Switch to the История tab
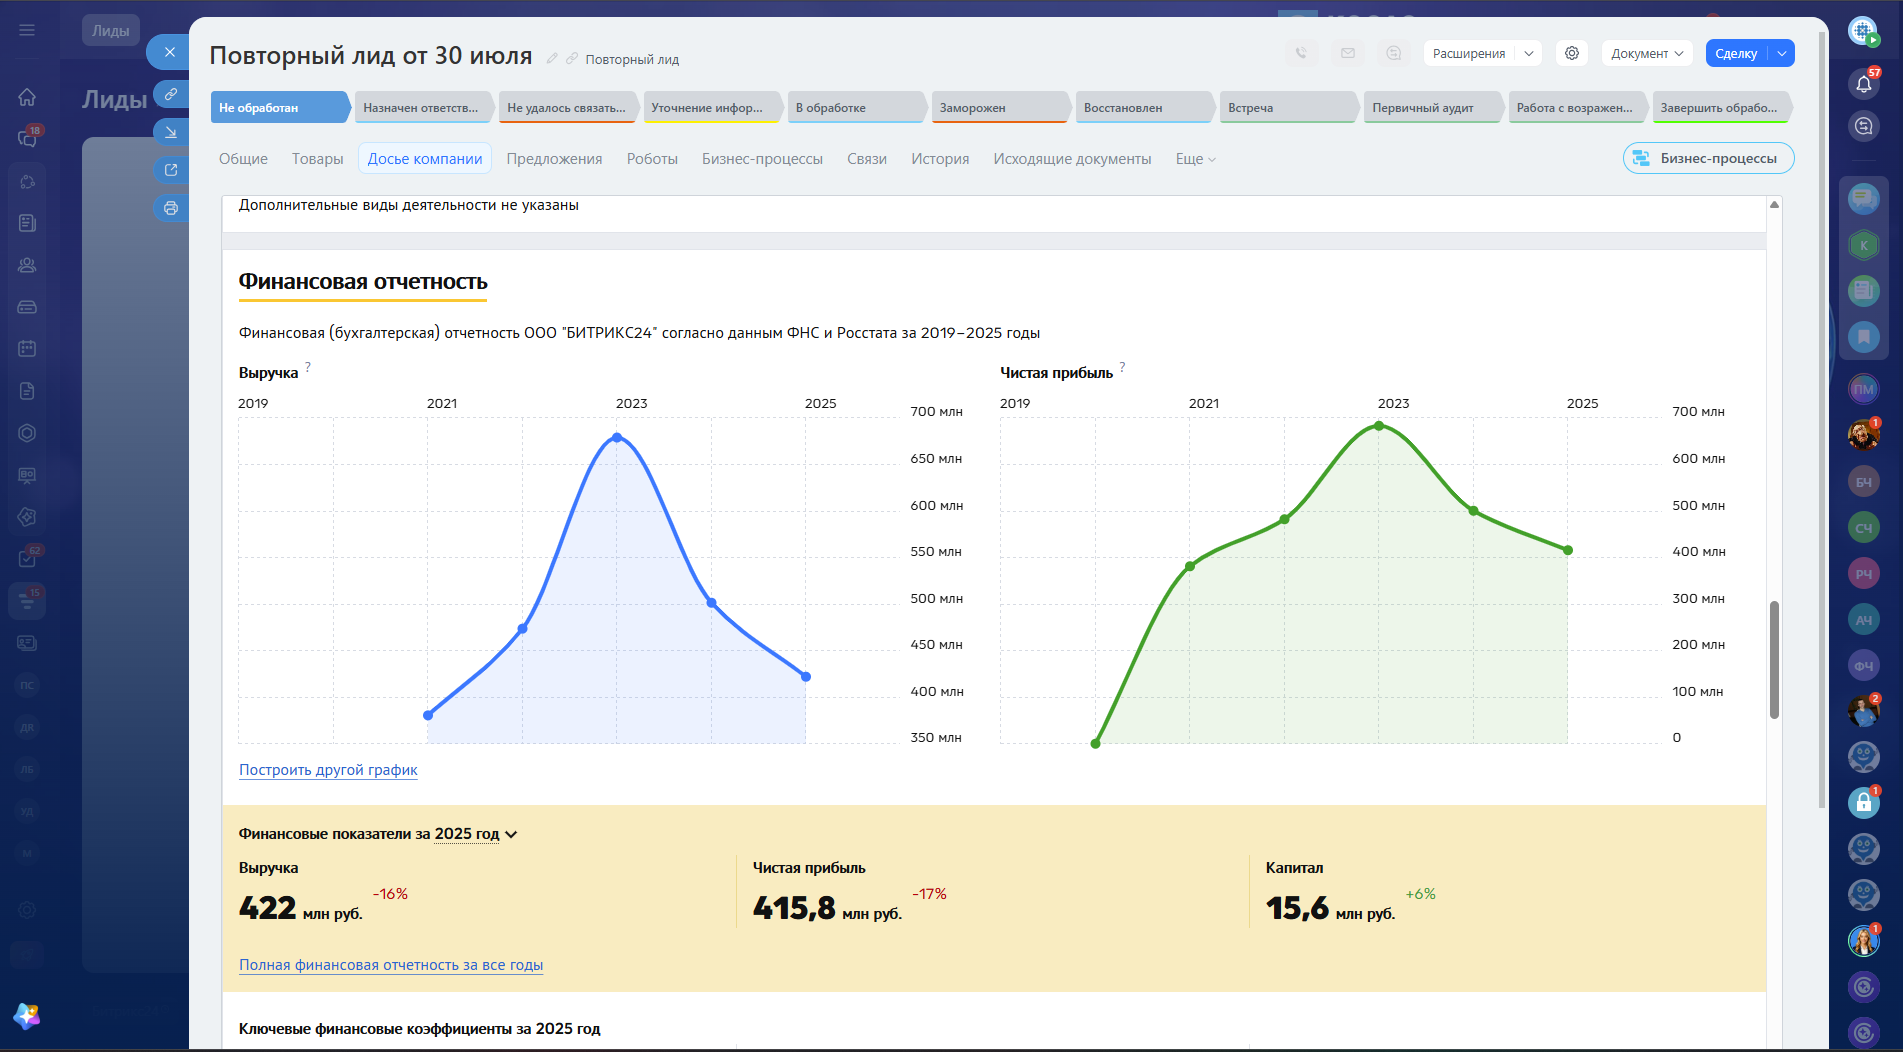This screenshot has width=1903, height=1052. [x=940, y=159]
